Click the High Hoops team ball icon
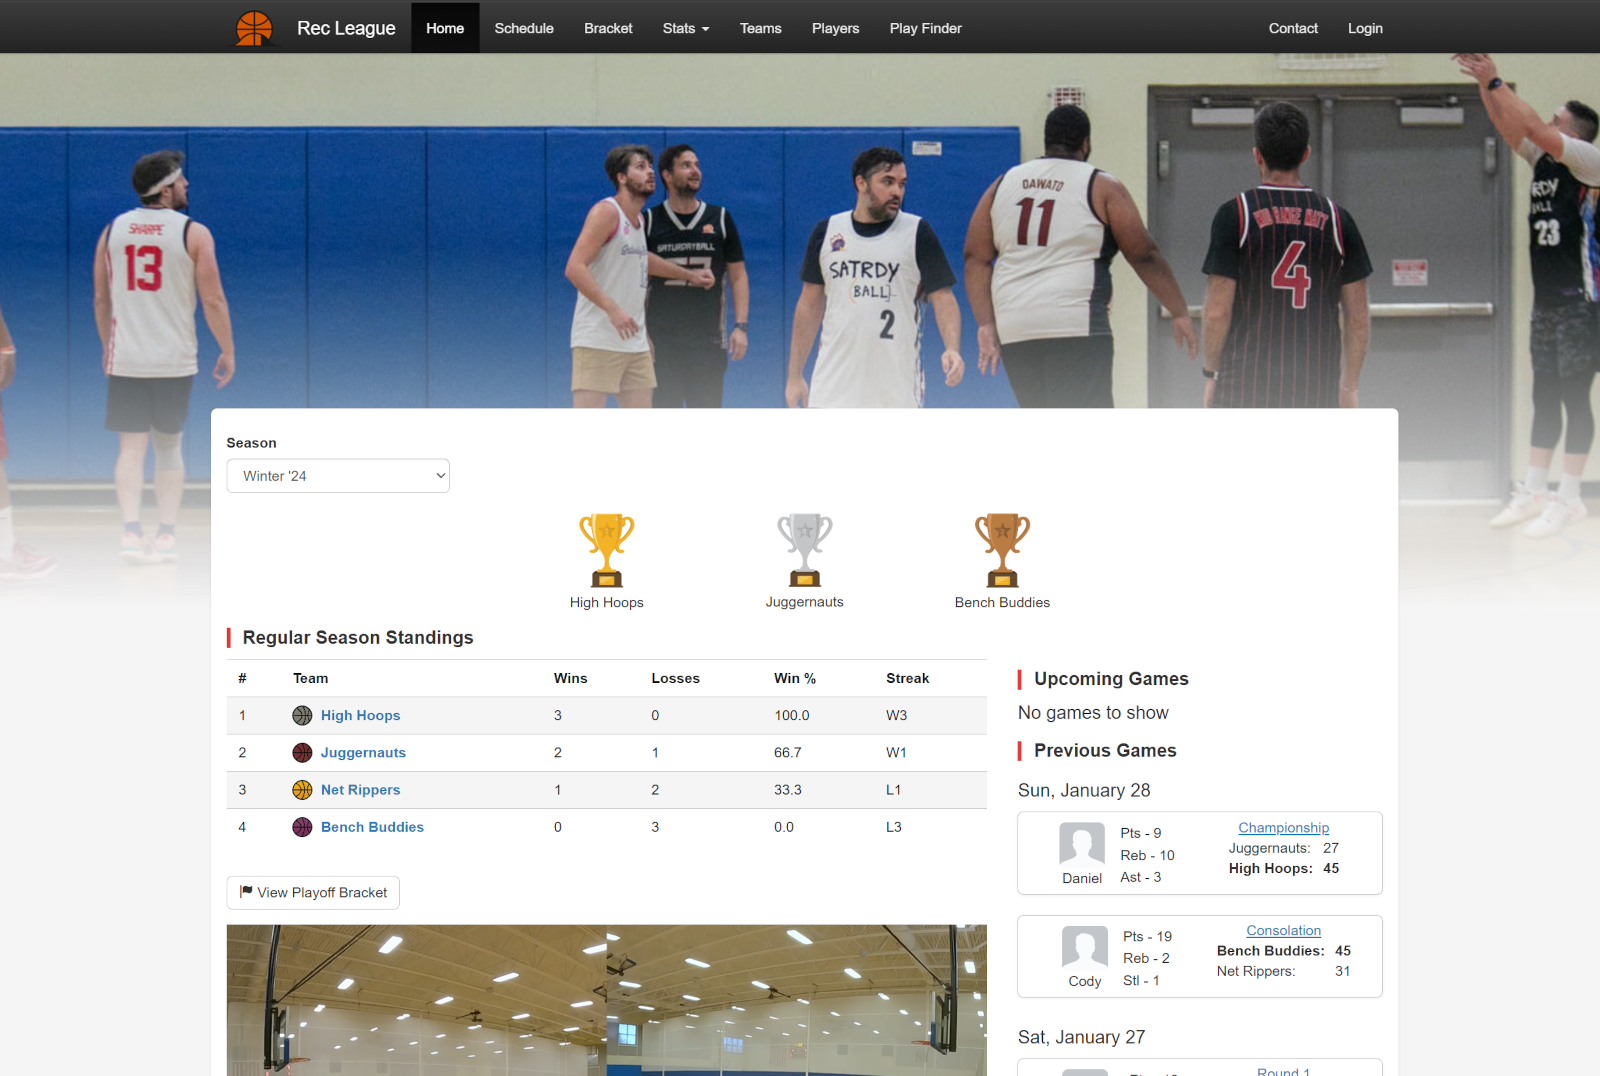The width and height of the screenshot is (1600, 1076). click(x=302, y=715)
